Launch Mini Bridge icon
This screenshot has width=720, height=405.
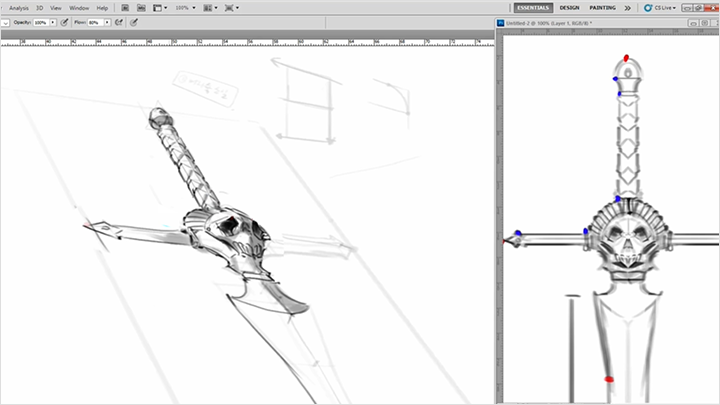[x=141, y=8]
